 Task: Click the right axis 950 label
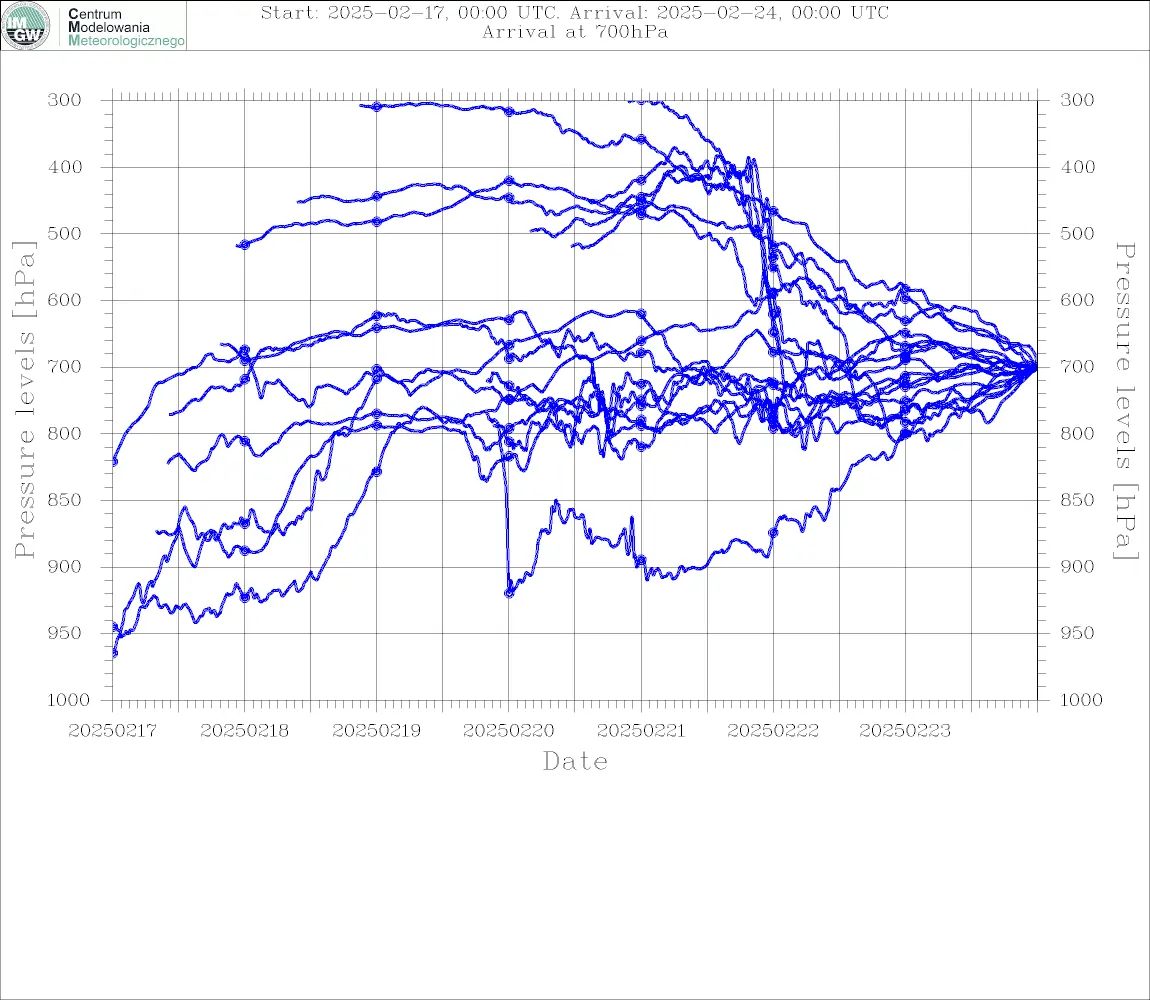[1077, 633]
